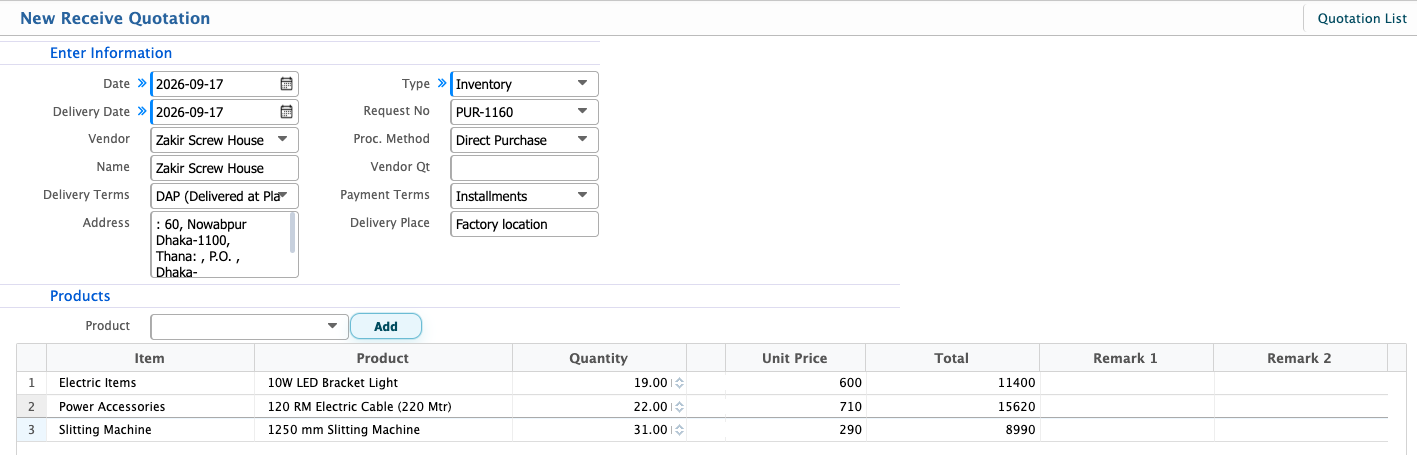
Task: Click the Unit Price column header
Action: click(795, 358)
